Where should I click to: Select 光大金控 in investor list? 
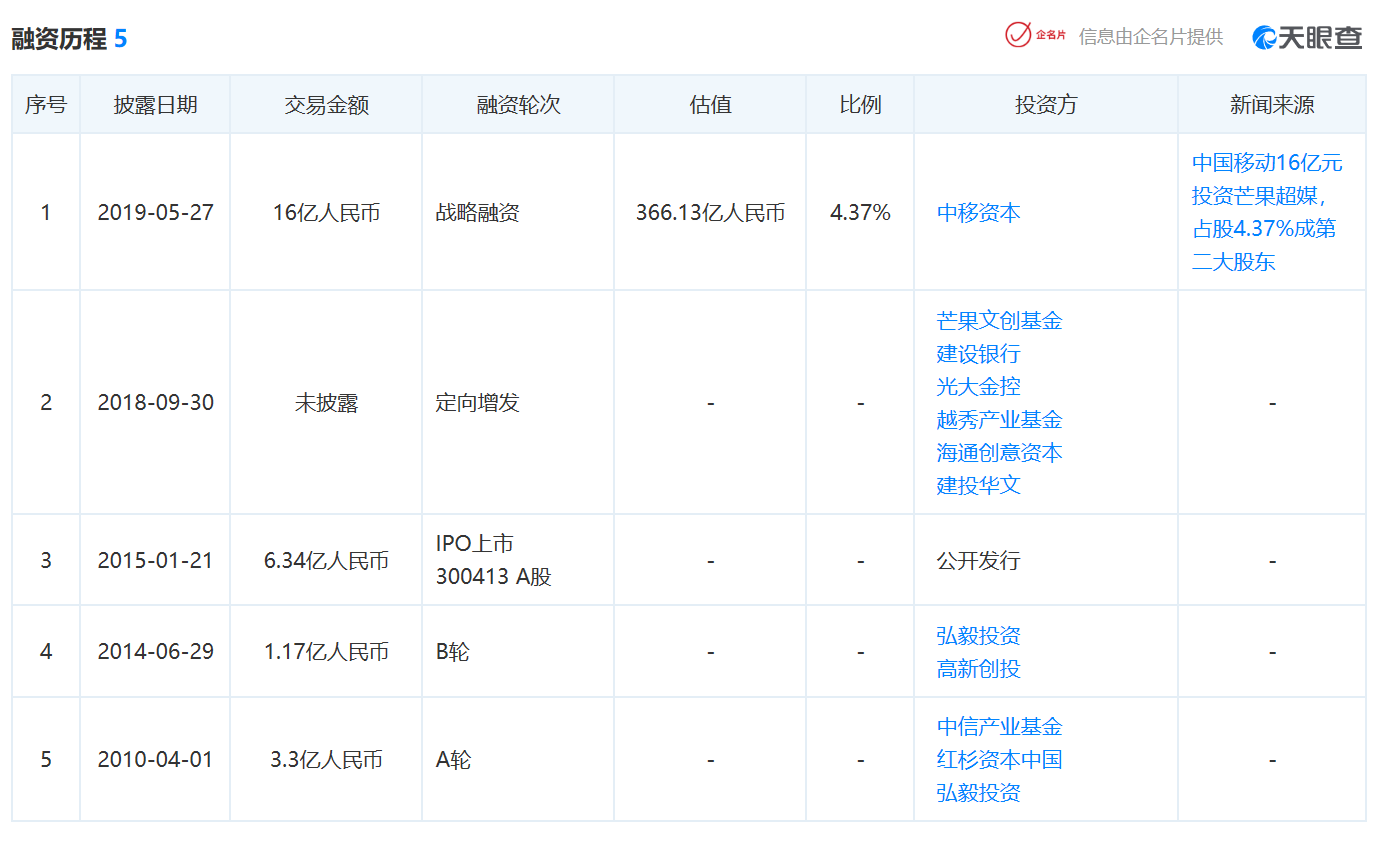tap(978, 387)
